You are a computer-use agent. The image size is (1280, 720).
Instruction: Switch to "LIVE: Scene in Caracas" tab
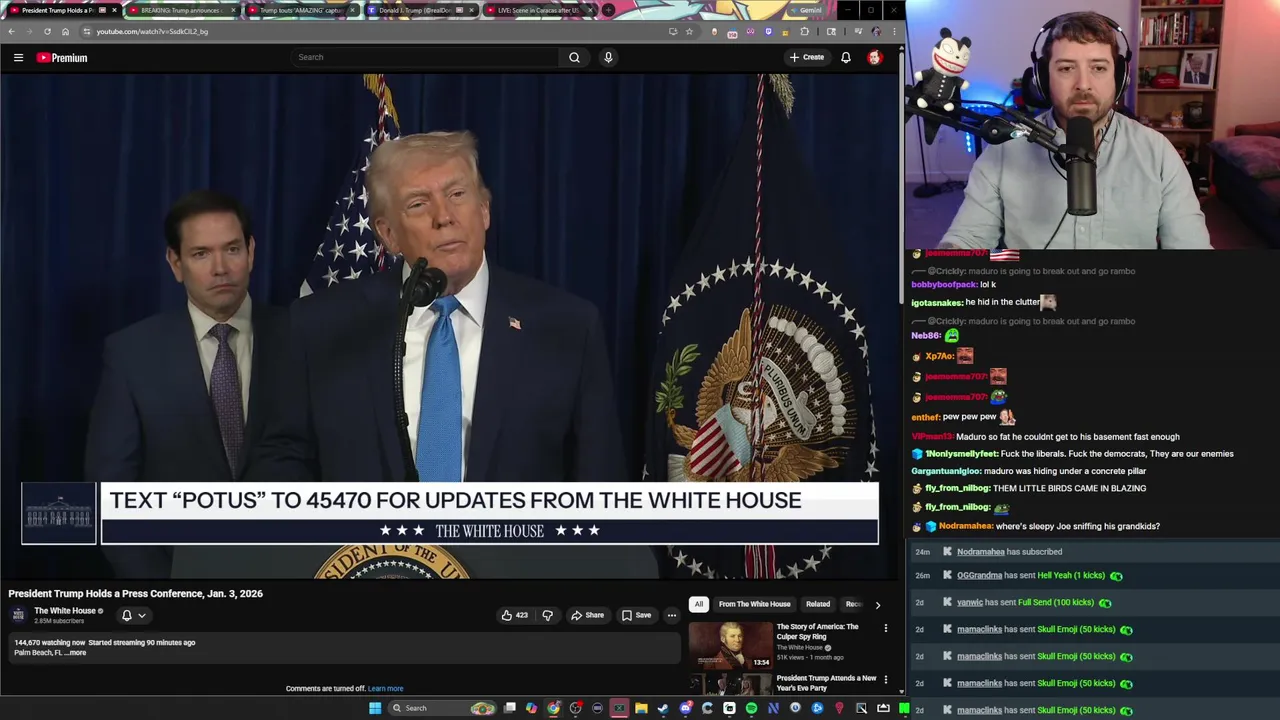(x=538, y=10)
